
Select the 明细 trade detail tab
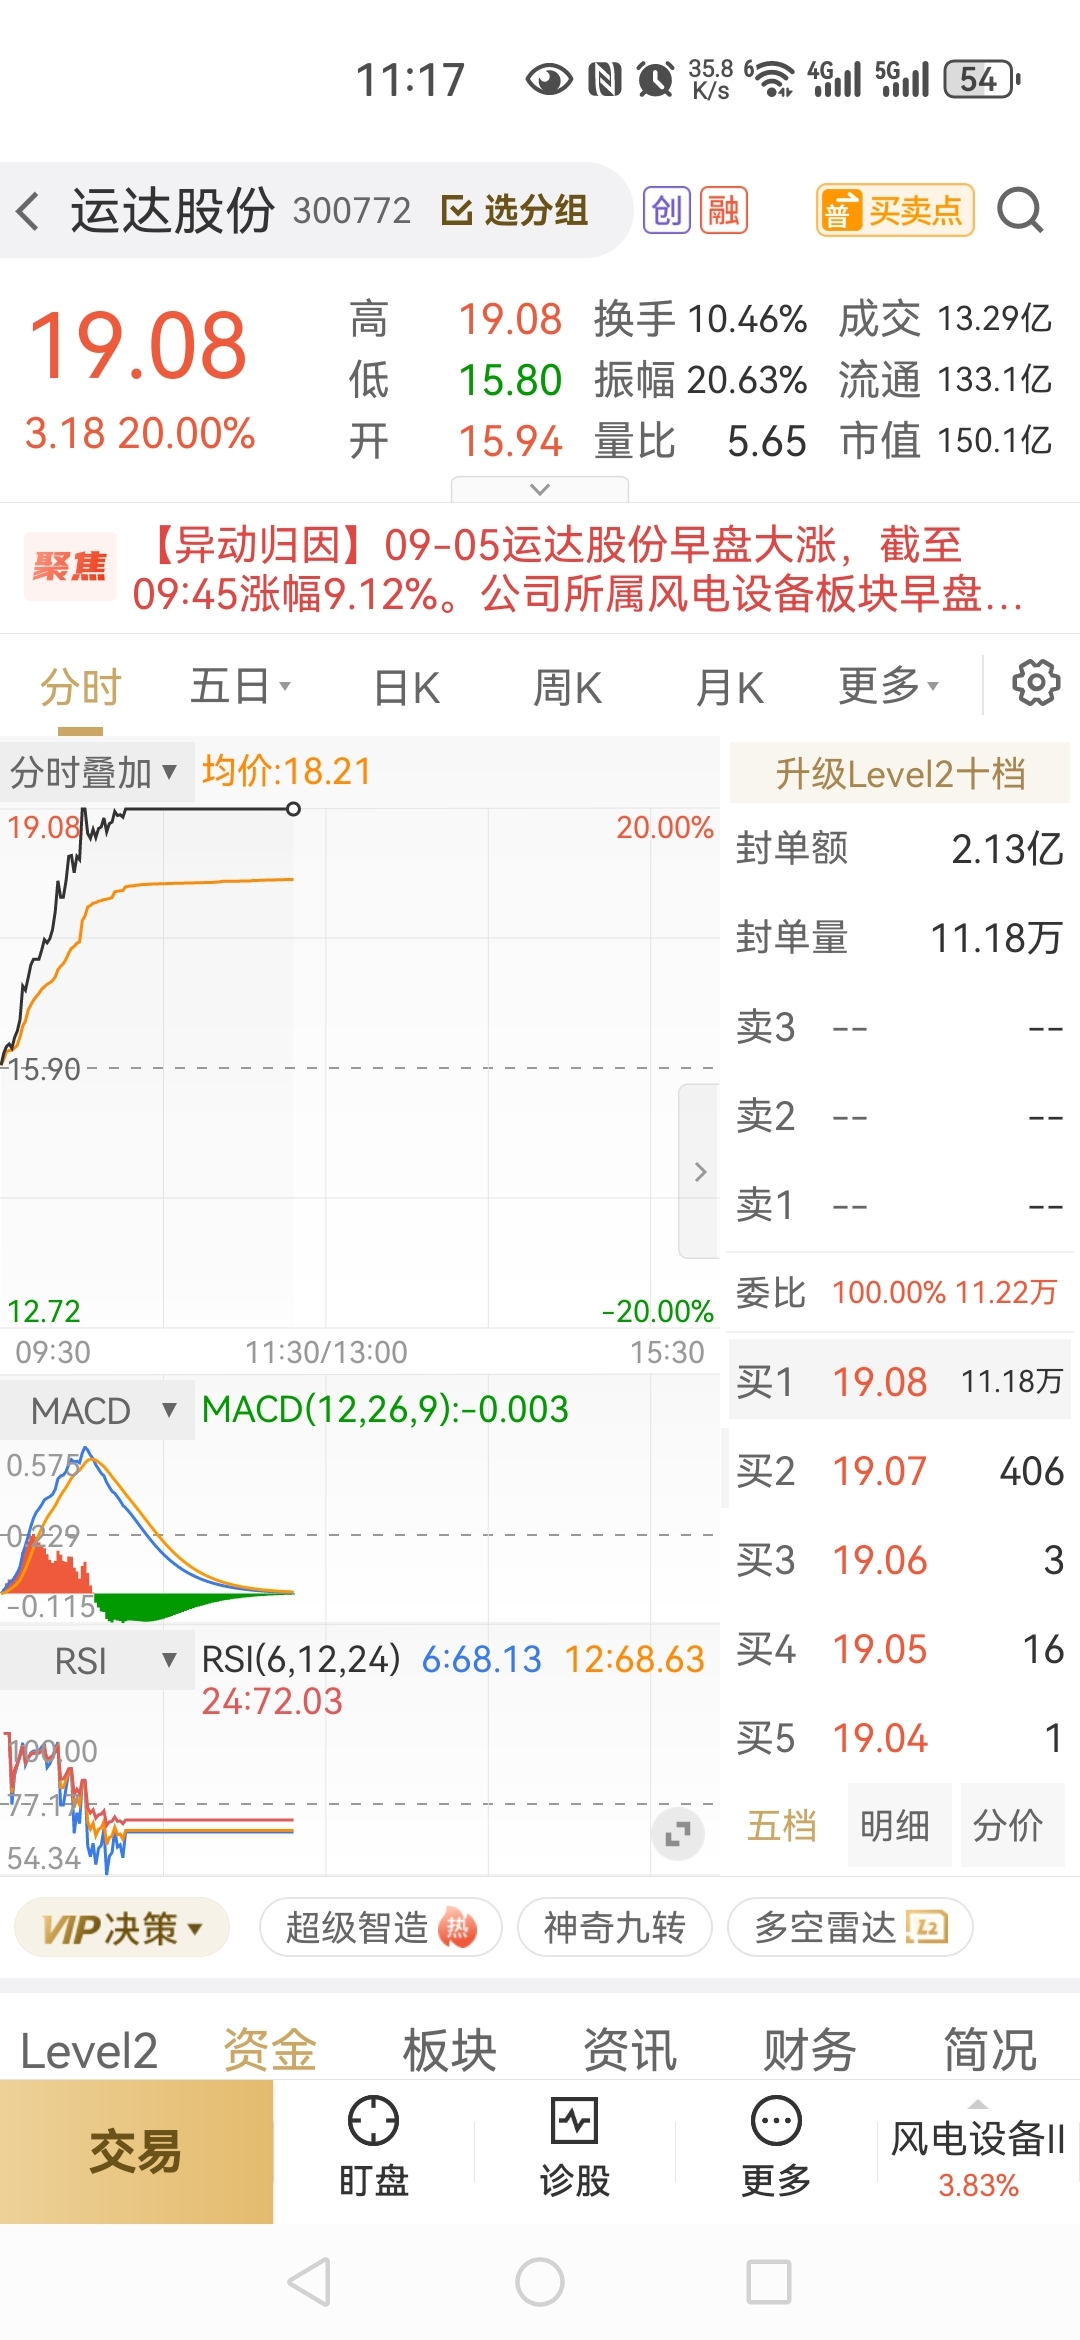(x=895, y=1825)
